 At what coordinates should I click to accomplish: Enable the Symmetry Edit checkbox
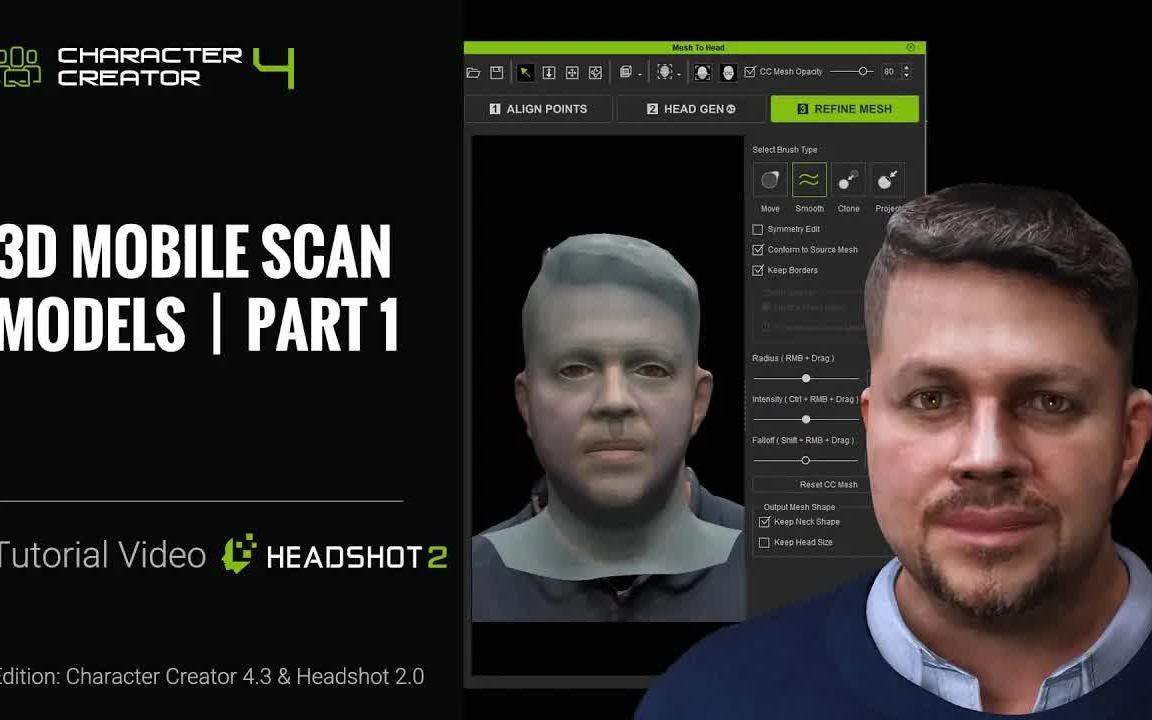[x=757, y=230]
